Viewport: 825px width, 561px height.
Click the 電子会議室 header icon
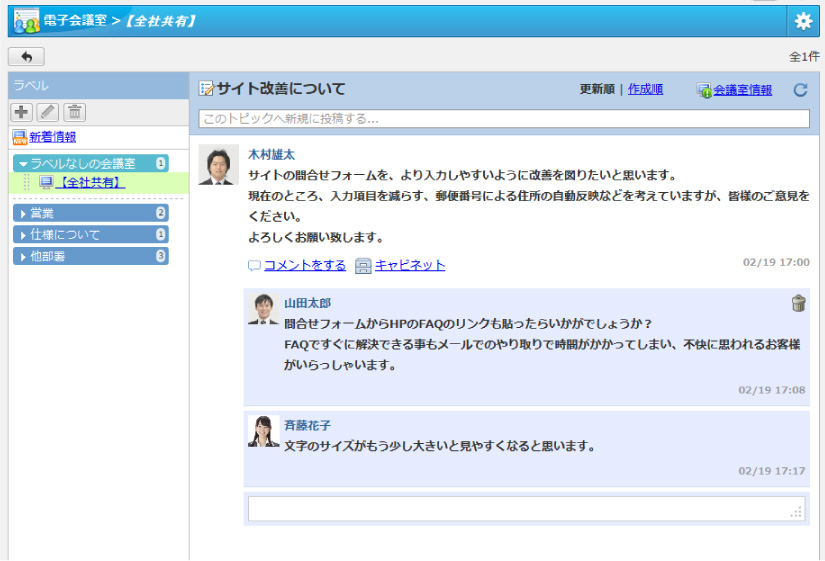pos(26,21)
